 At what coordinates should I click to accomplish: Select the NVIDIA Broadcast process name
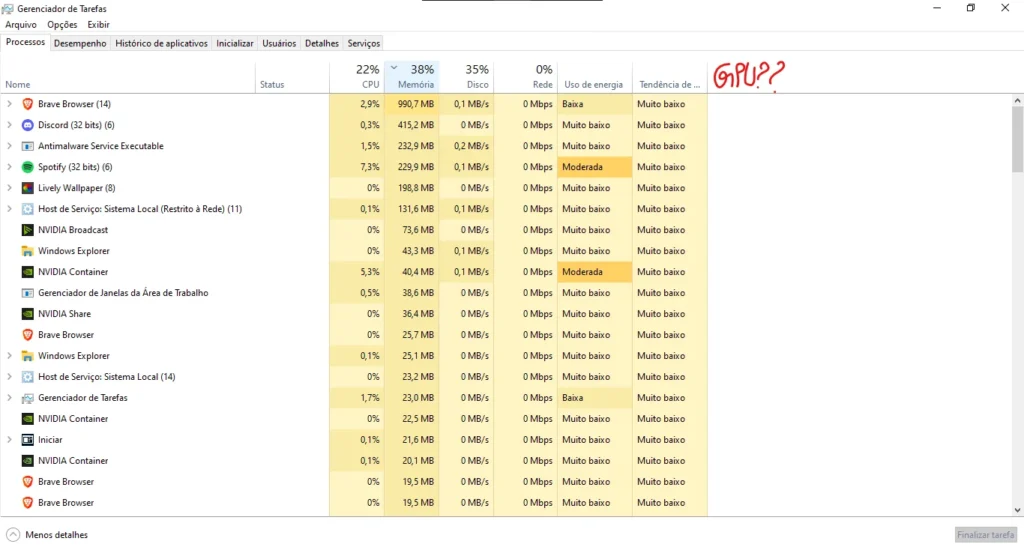click(73, 230)
